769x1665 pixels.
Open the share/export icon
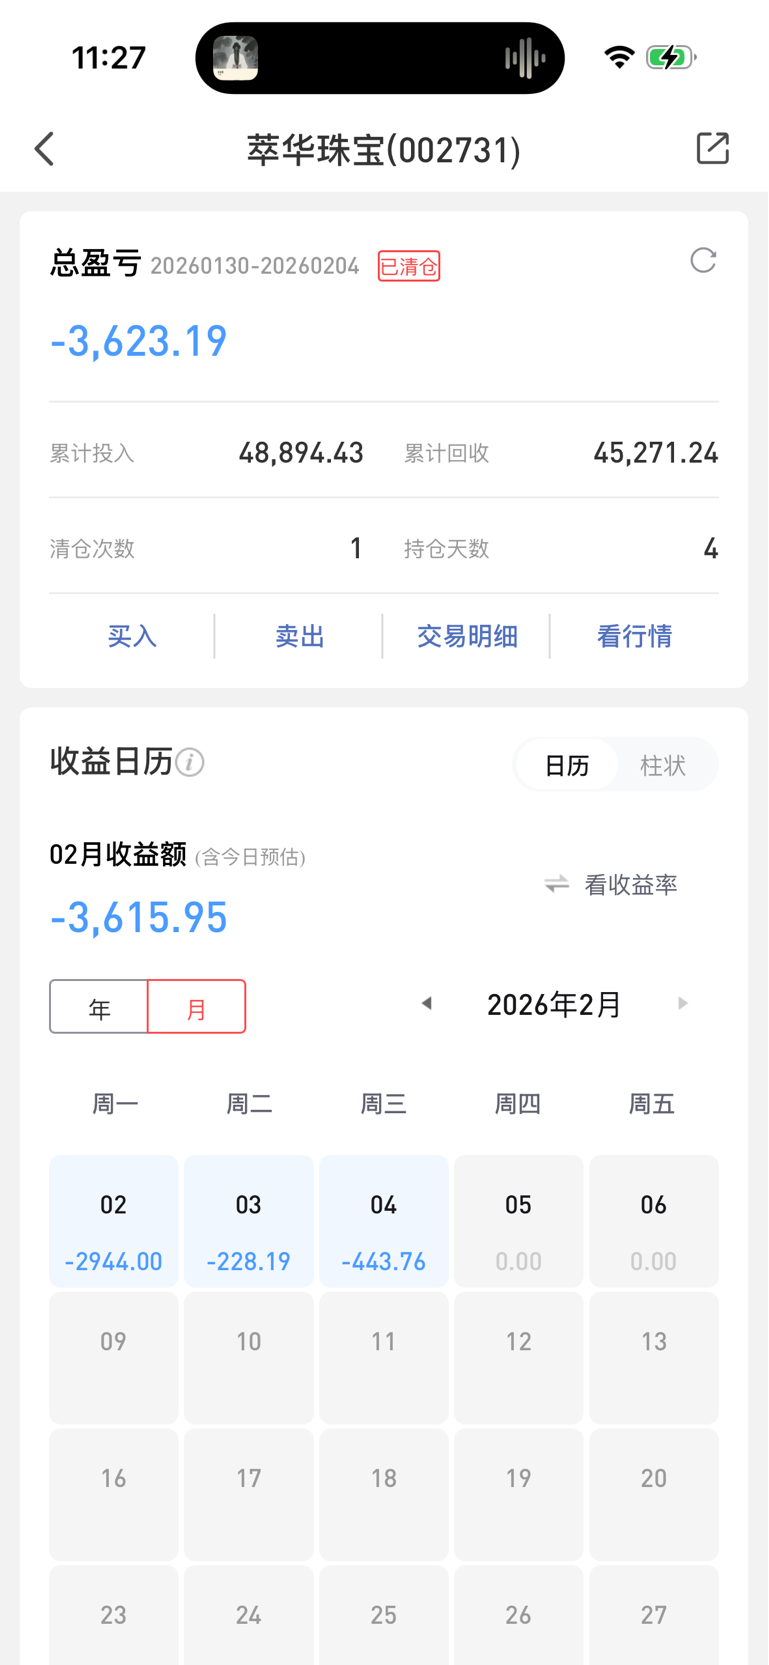(x=712, y=148)
